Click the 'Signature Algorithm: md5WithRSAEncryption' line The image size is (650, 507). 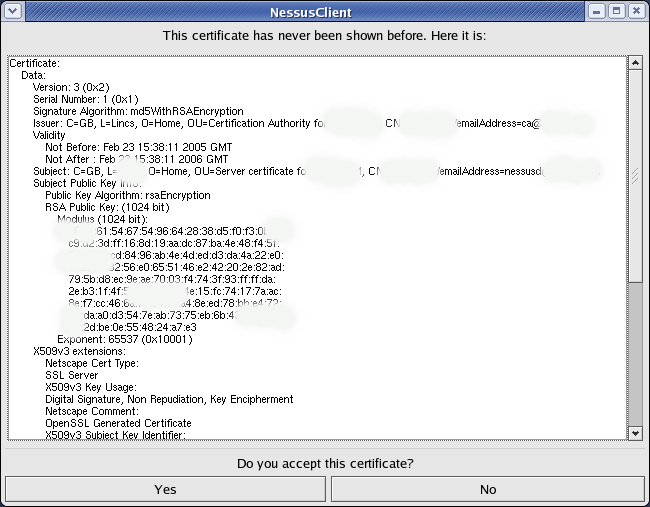point(138,112)
